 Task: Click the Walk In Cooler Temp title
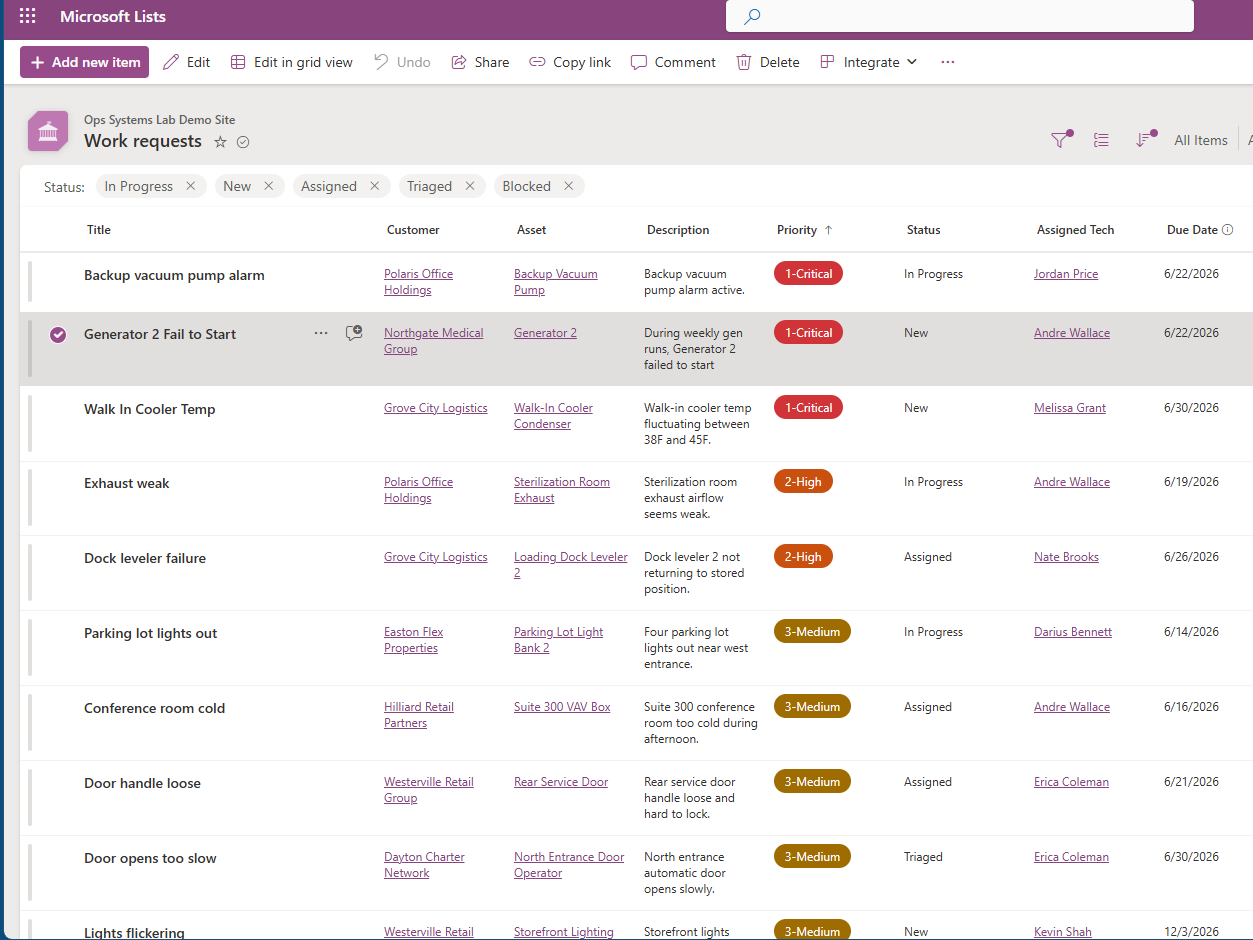click(x=150, y=409)
